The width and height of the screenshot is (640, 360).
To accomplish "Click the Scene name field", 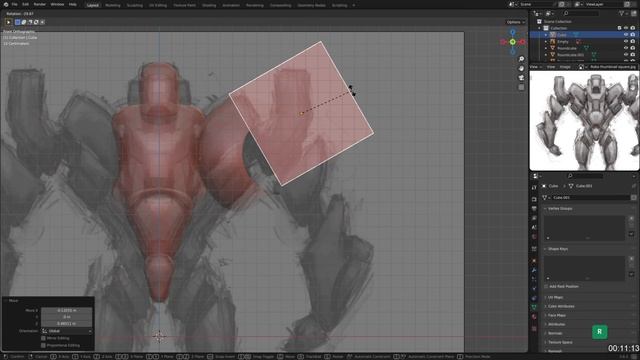I will click(537, 4).
